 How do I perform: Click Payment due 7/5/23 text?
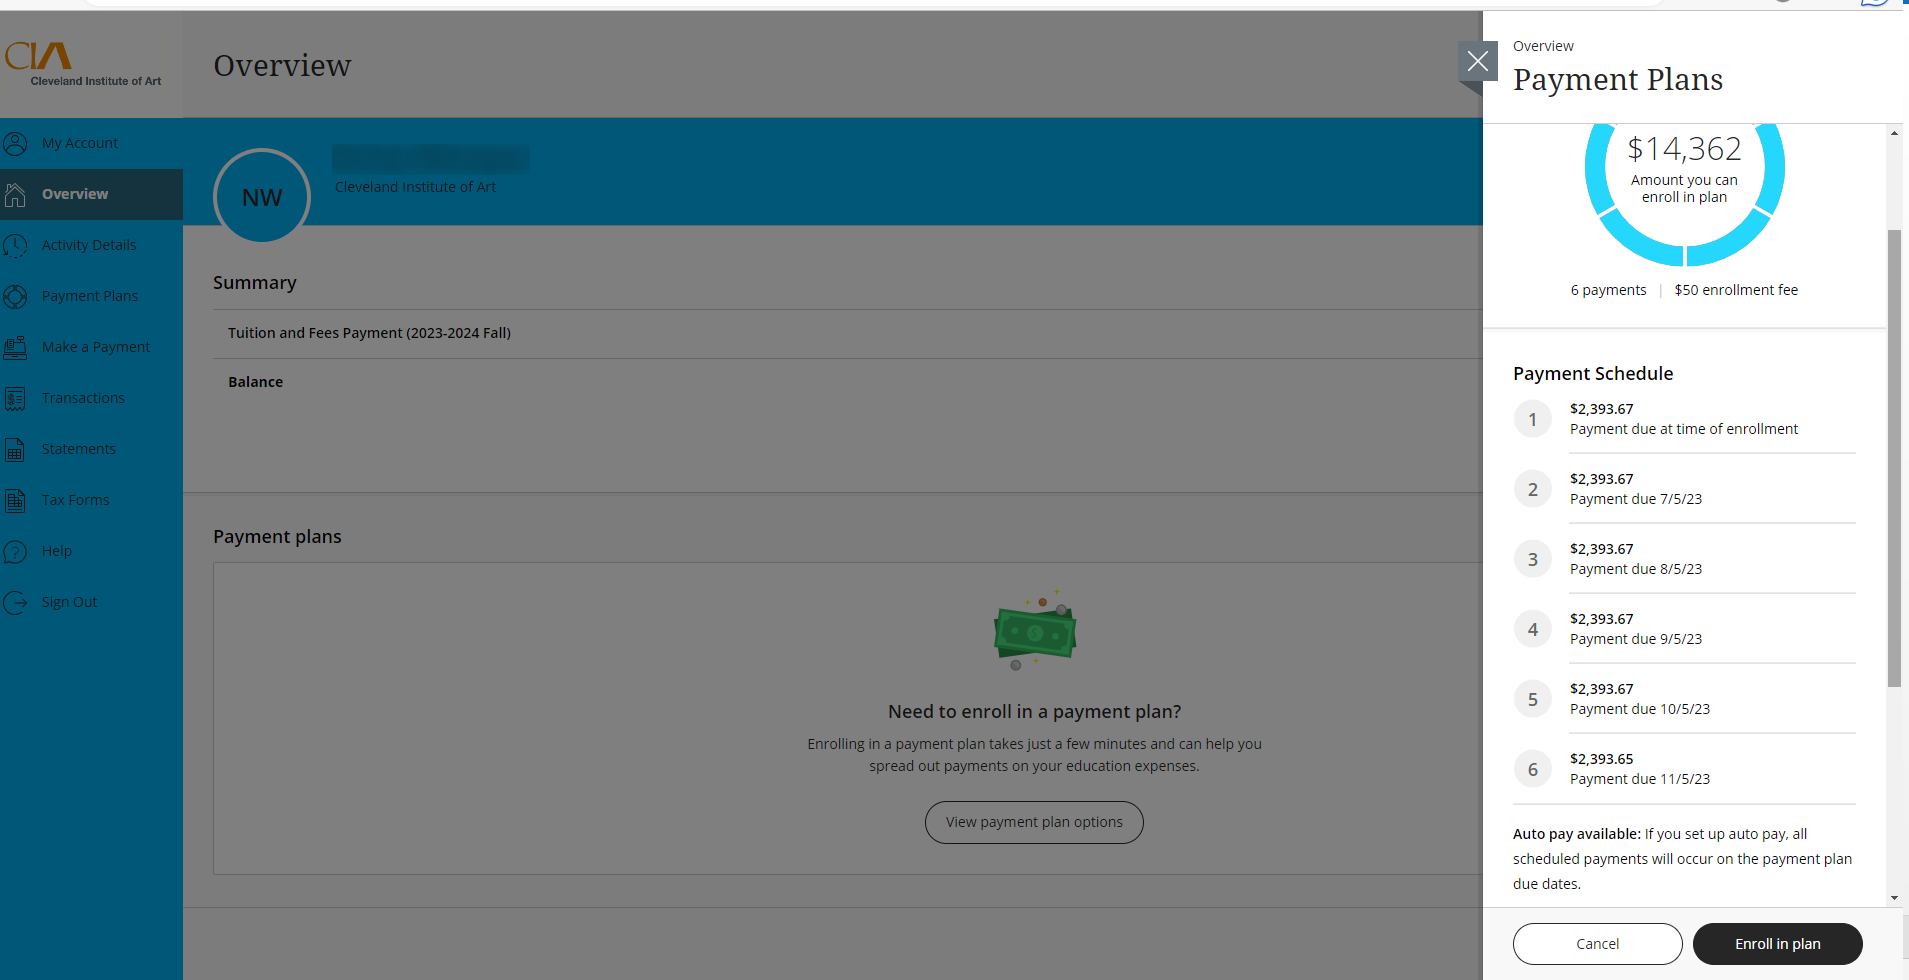click(x=1636, y=499)
